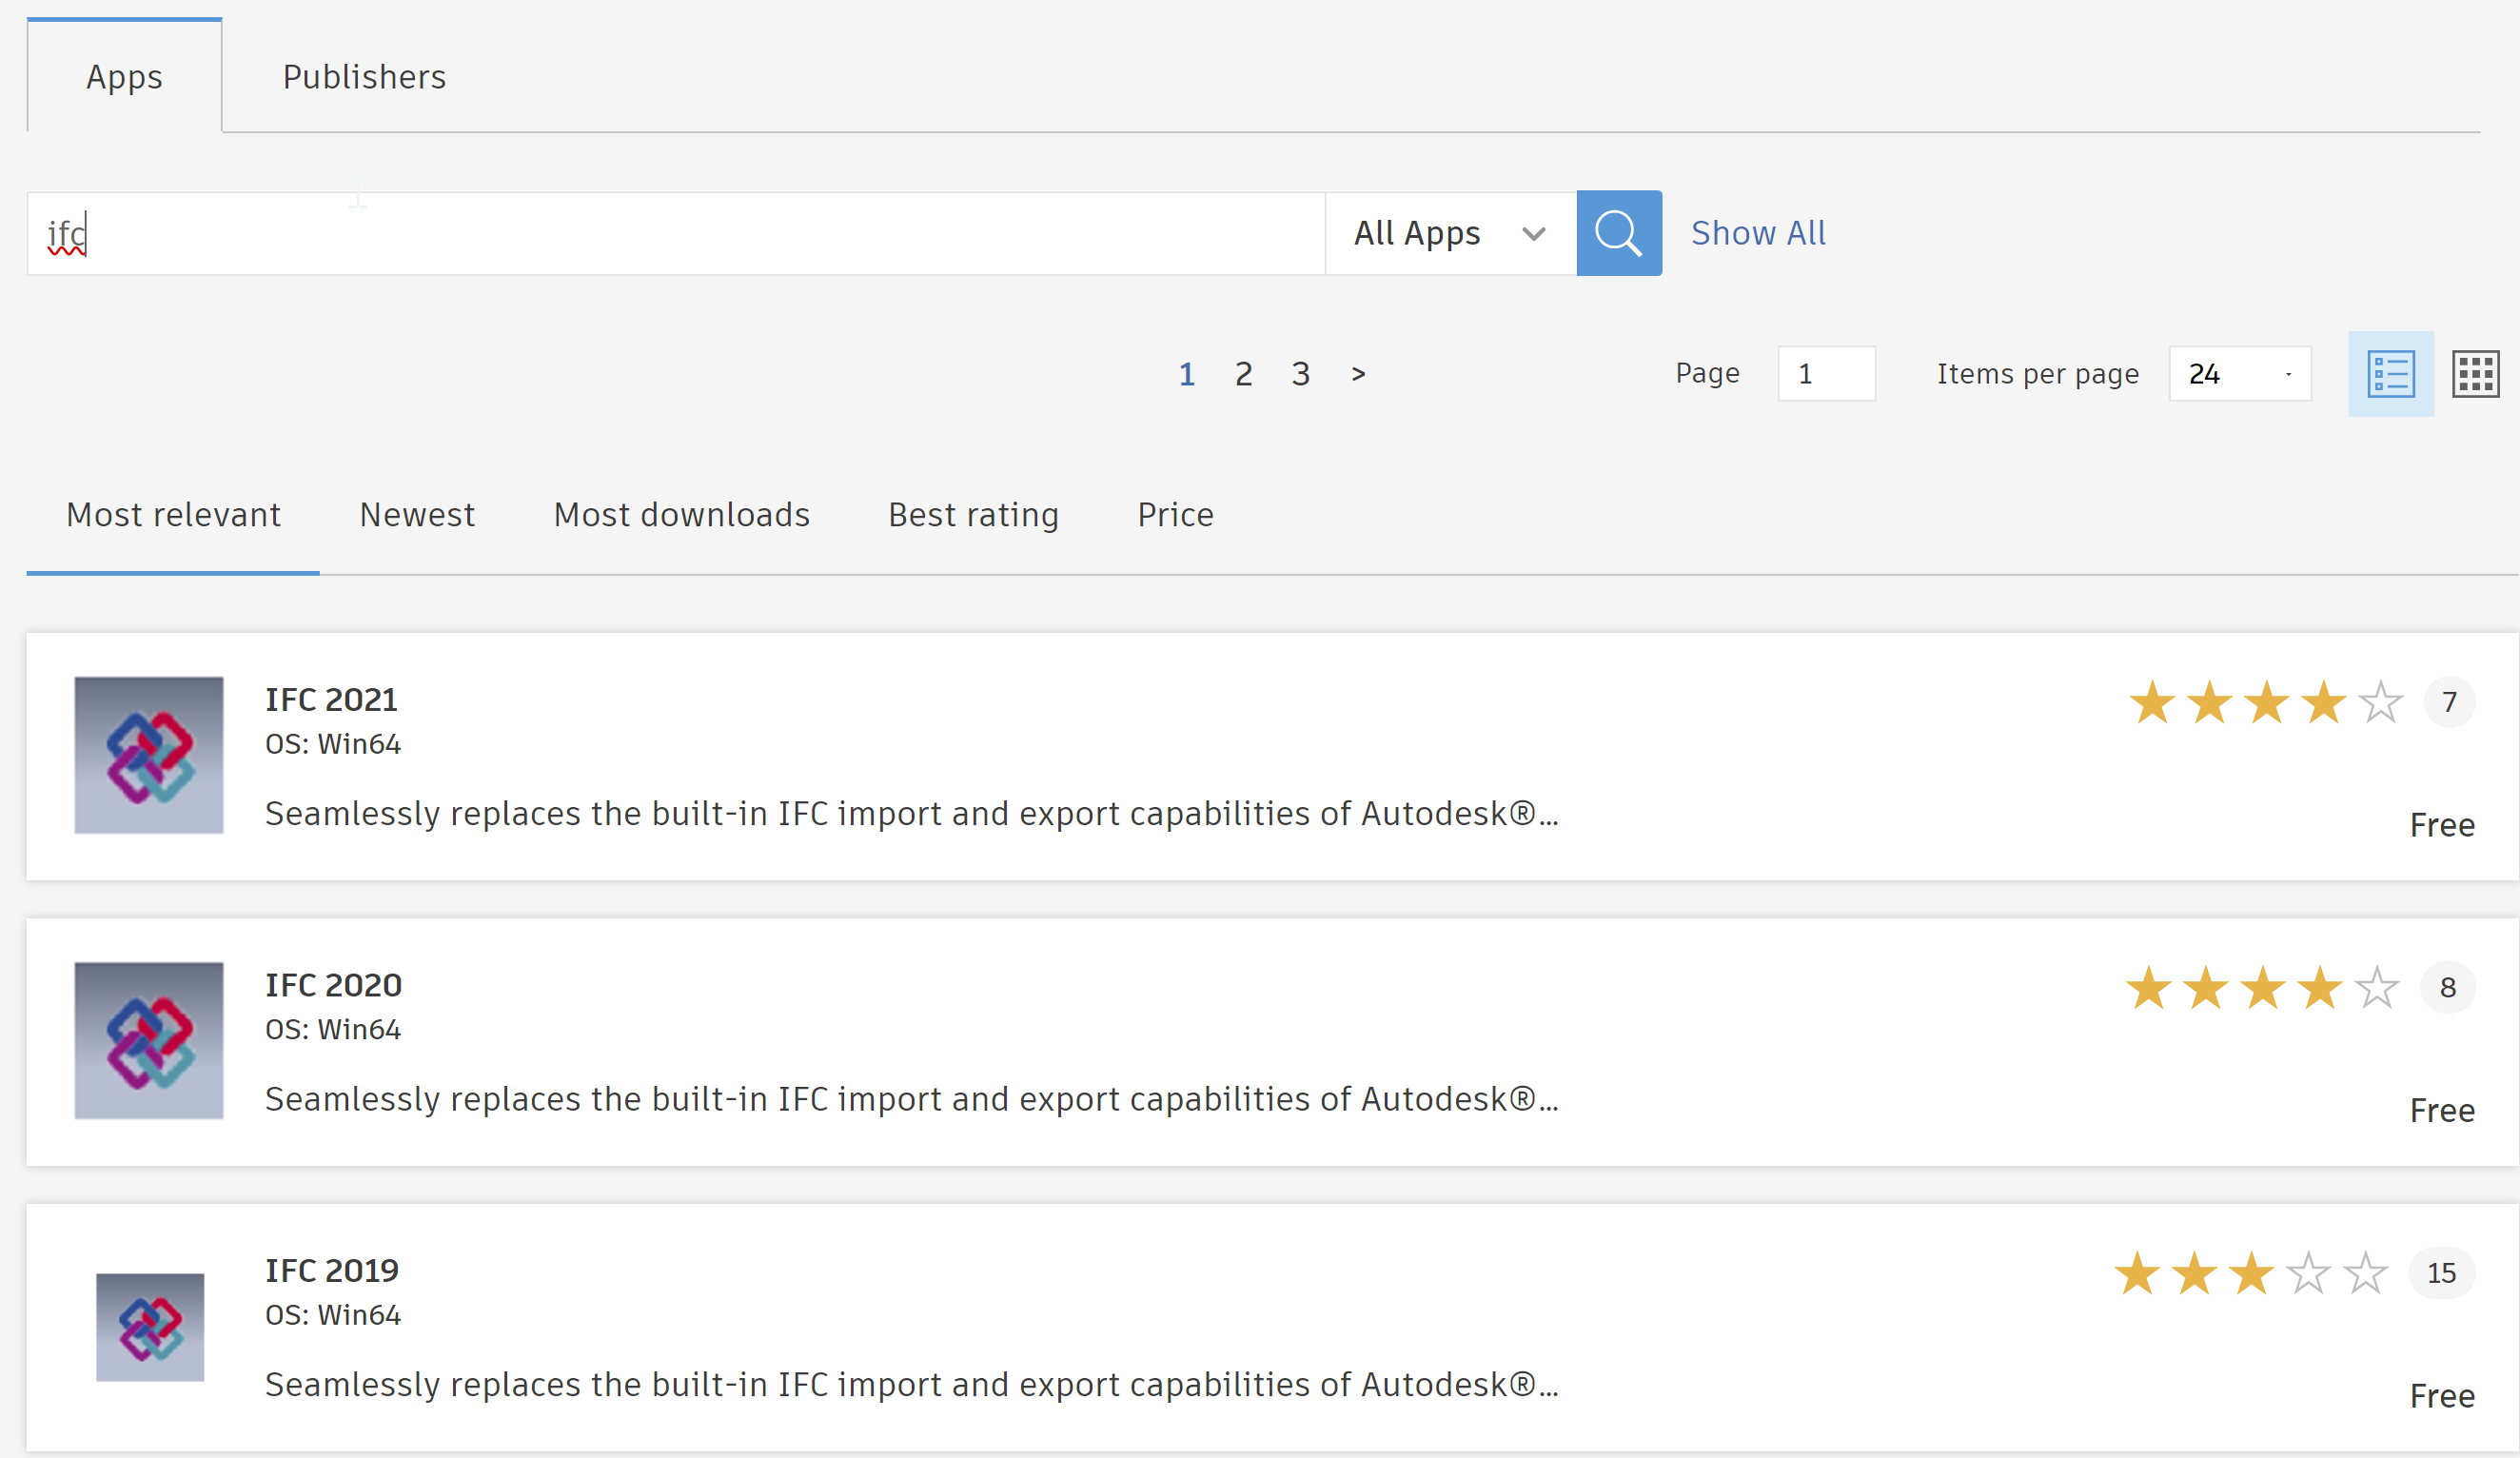
Task: Open the IFC 2020 app thumbnail
Action: pos(148,1040)
